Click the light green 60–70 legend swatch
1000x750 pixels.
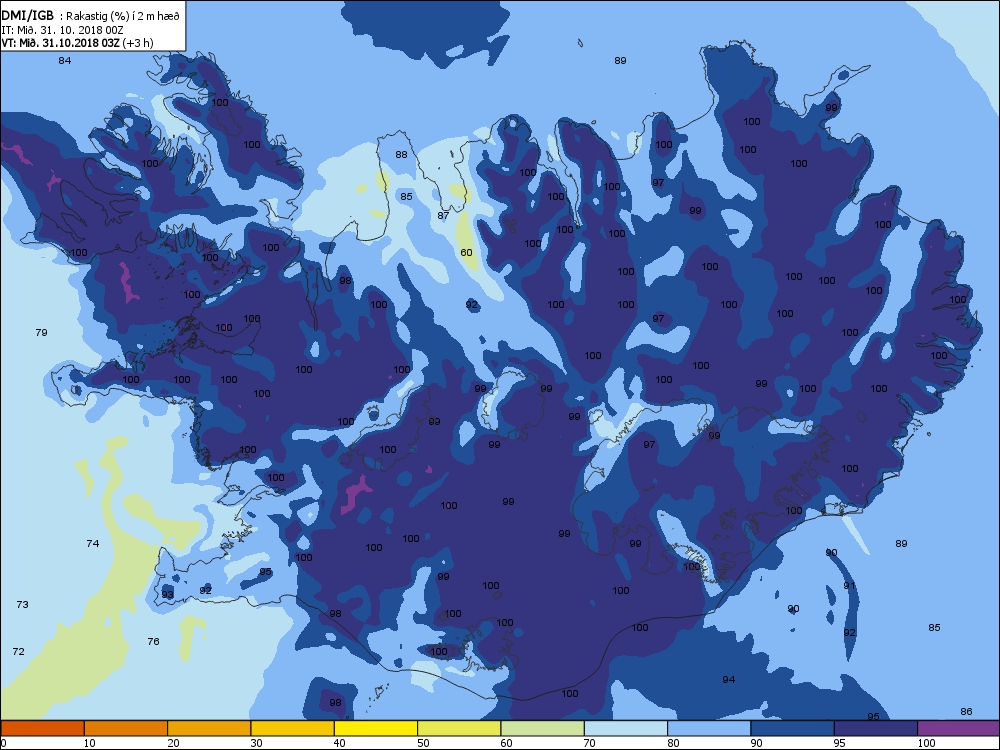(543, 728)
